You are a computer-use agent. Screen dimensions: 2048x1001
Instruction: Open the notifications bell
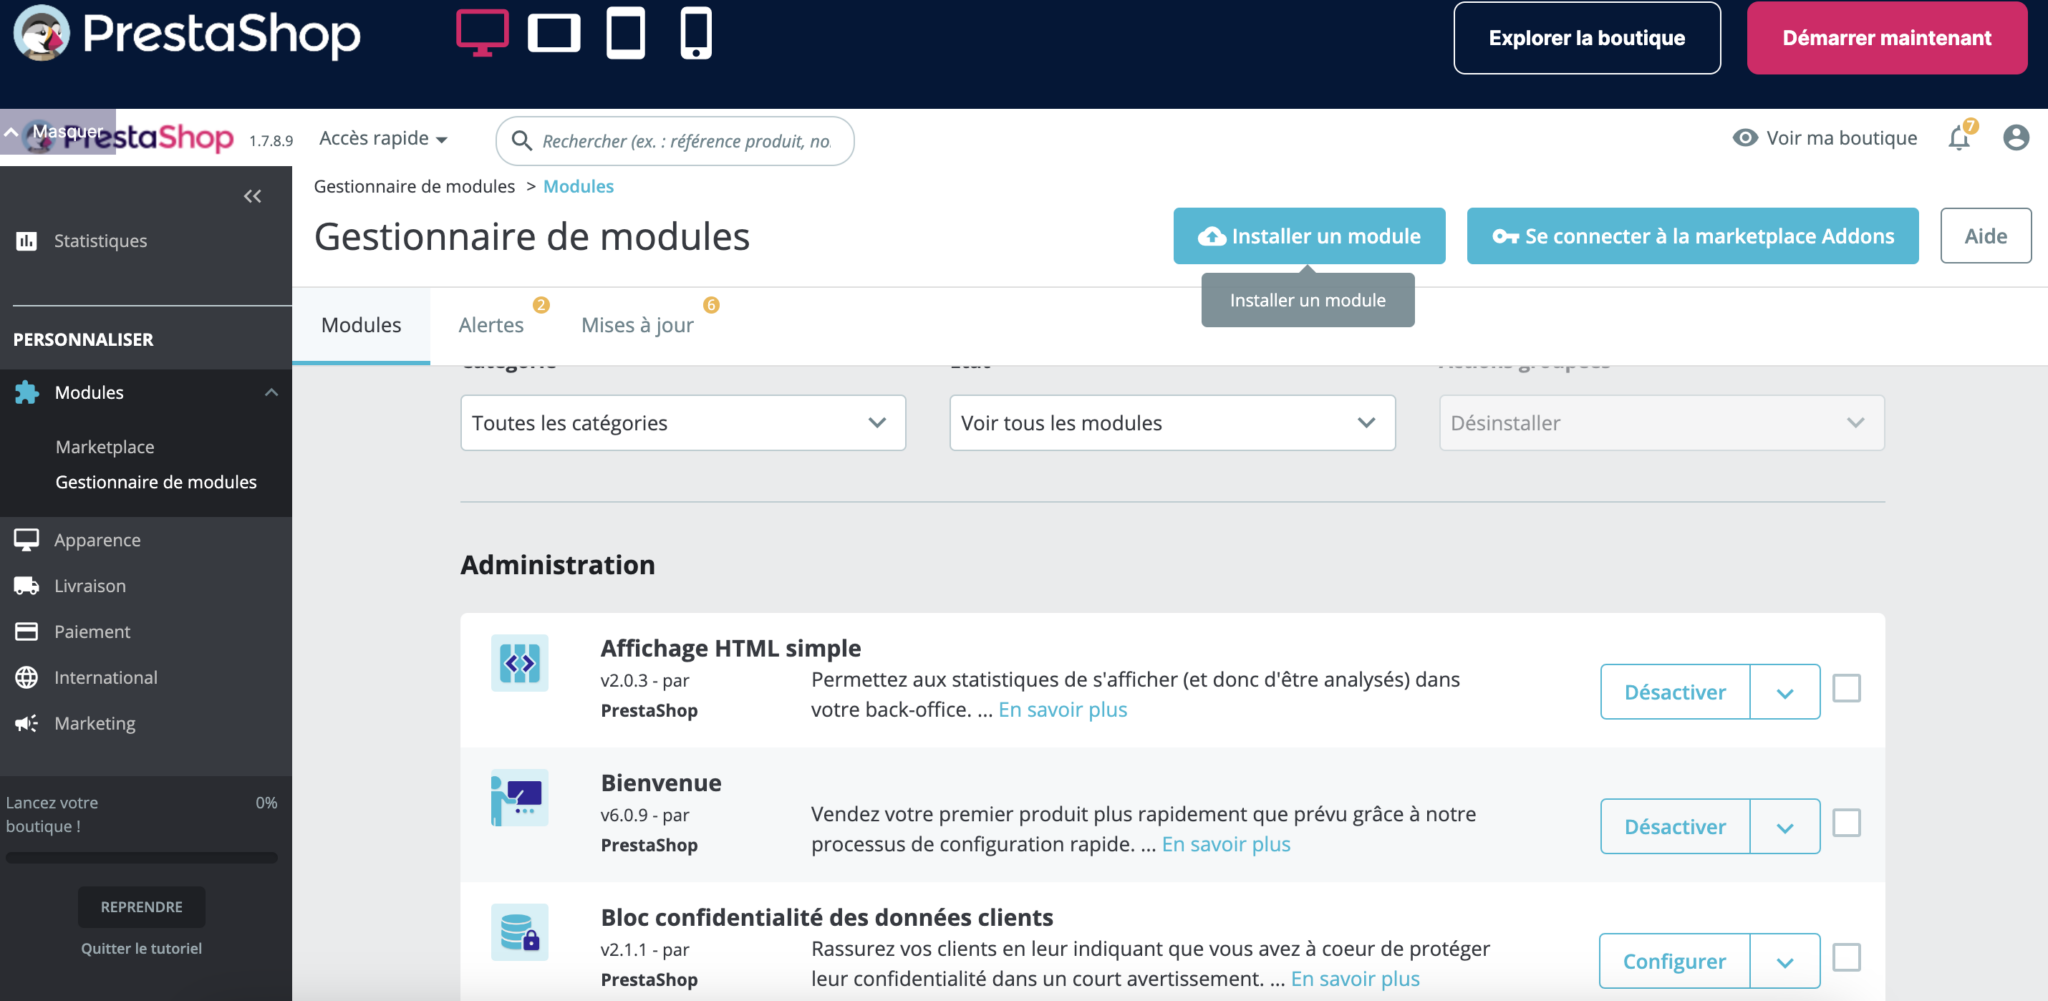[1959, 138]
